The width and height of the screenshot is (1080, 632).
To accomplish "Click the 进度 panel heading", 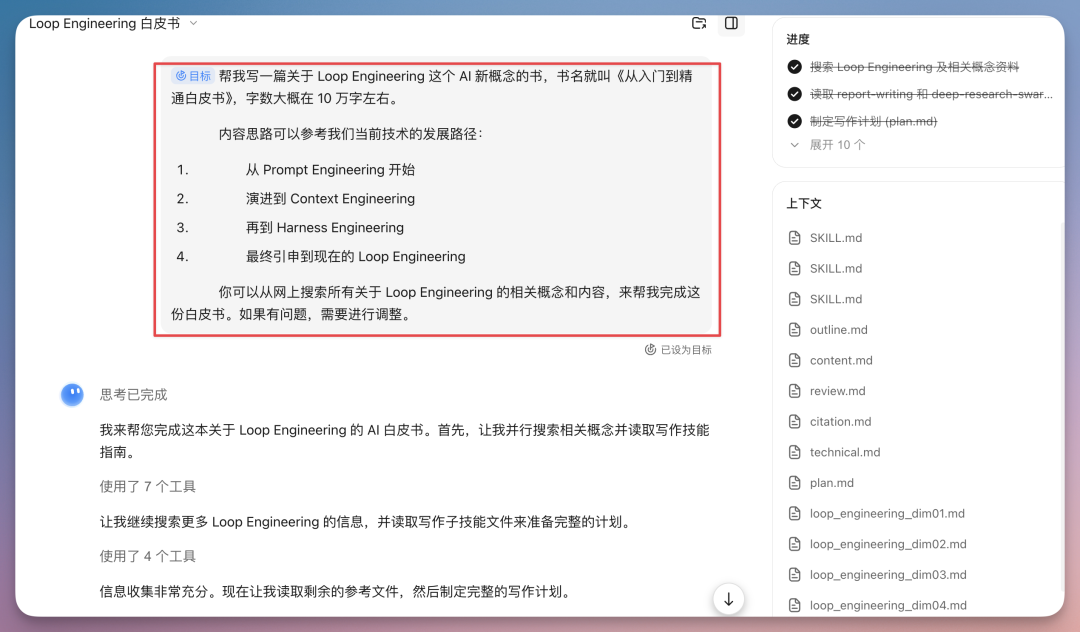I will (x=798, y=39).
